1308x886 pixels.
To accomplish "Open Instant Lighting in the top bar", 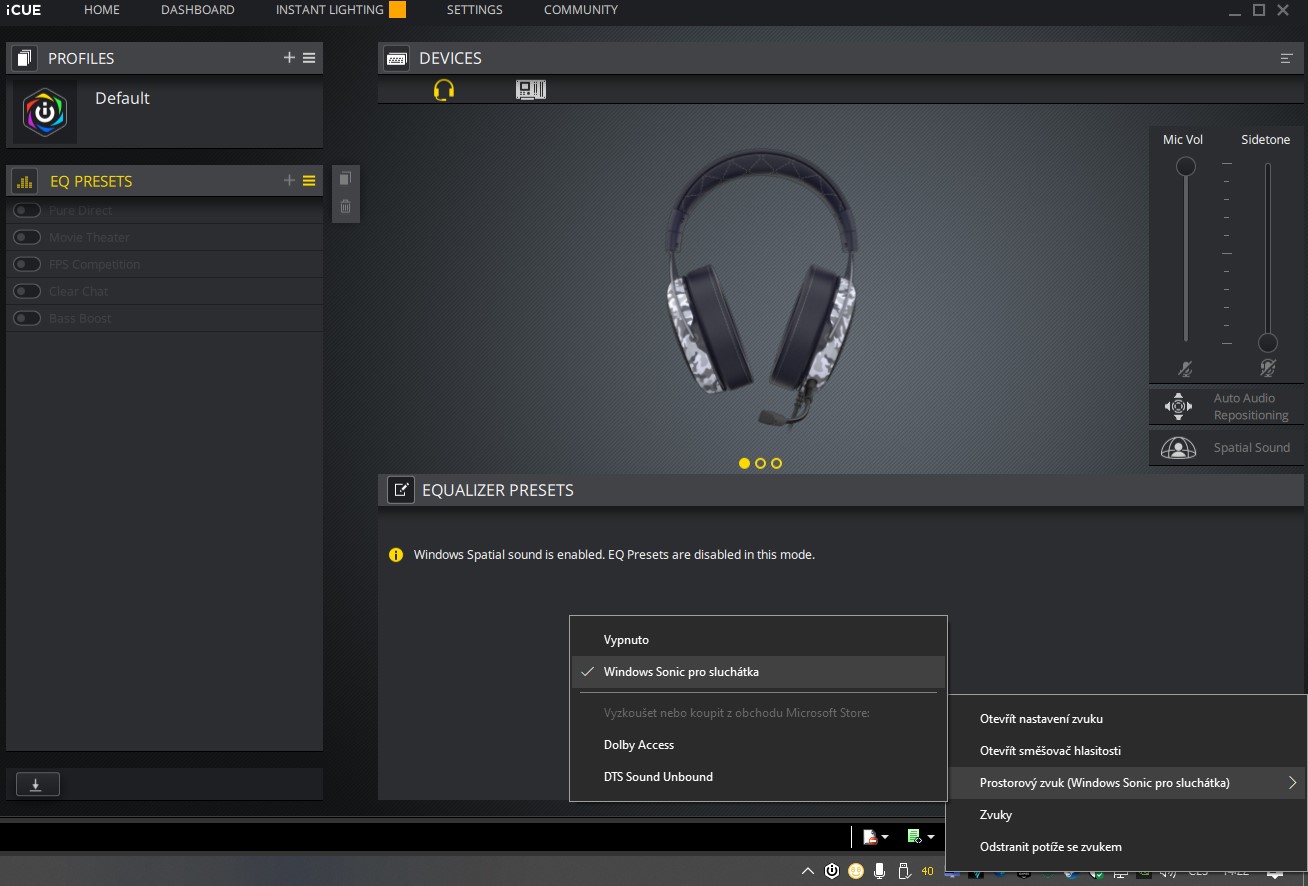I will (x=330, y=10).
